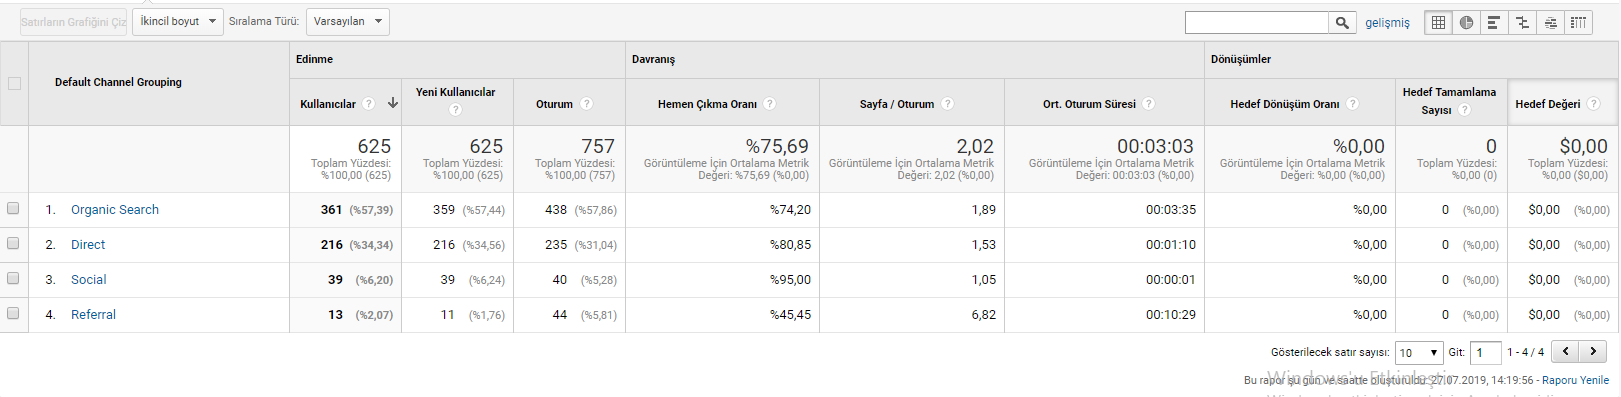This screenshot has height=397, width=1621.
Task: Open help for Hedef Değeri column
Action: click(x=1594, y=104)
